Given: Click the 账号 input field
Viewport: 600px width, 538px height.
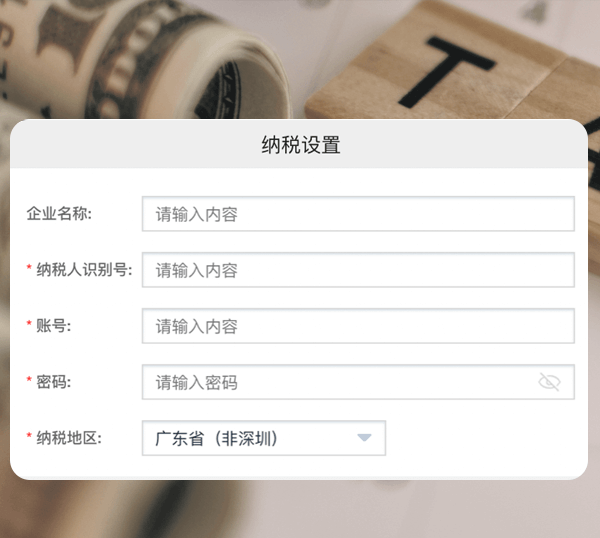Looking at the screenshot, I should (358, 326).
